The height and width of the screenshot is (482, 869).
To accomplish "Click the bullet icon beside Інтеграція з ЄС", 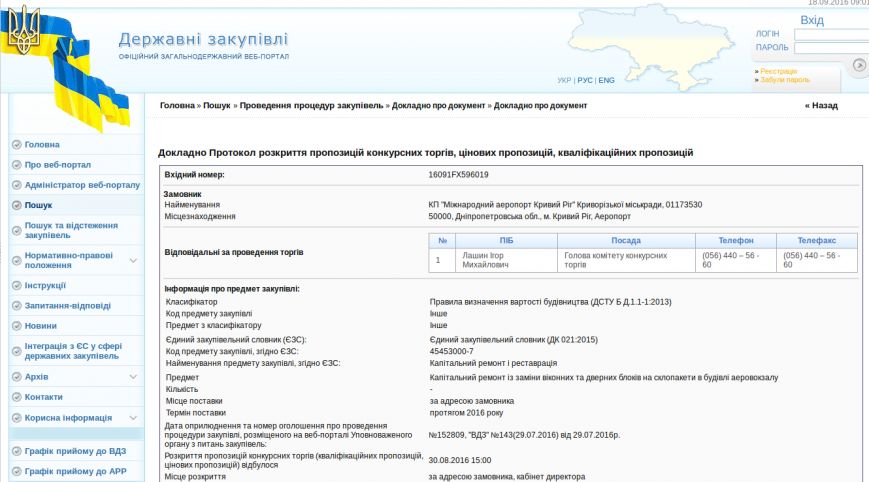I will [x=17, y=351].
